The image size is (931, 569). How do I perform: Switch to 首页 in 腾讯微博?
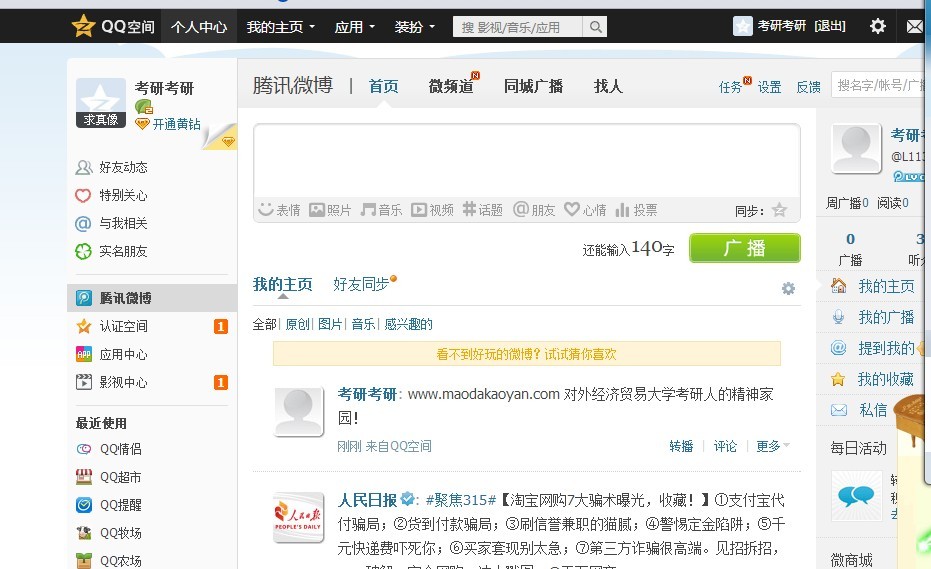pyautogui.click(x=384, y=87)
